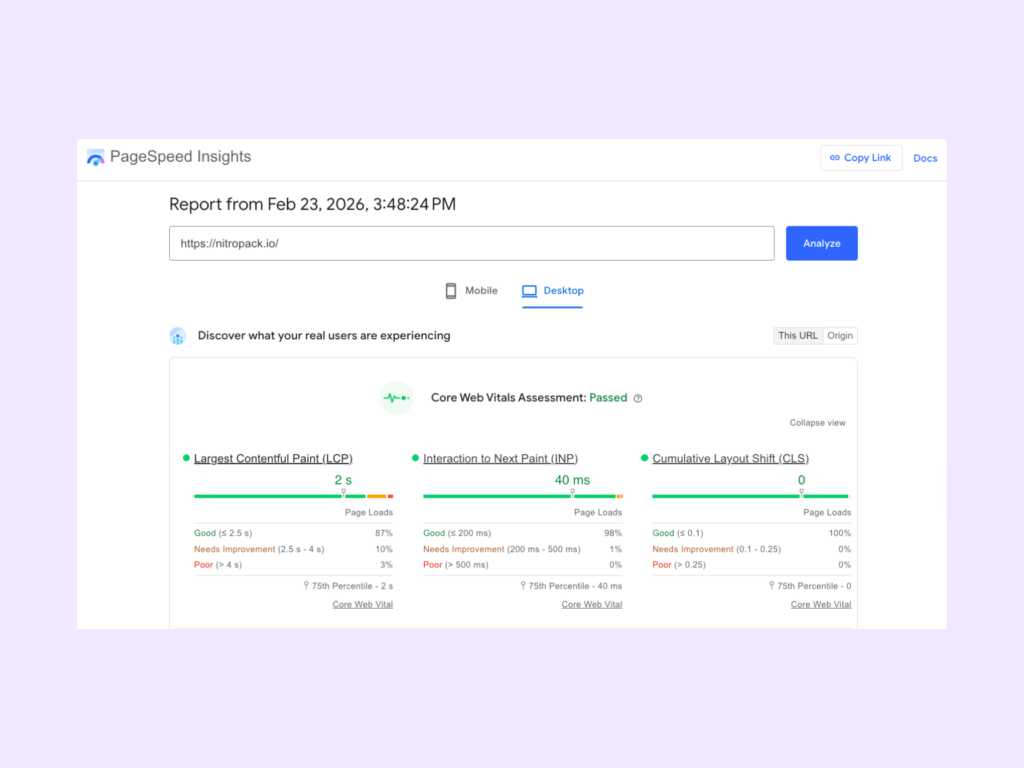Screen dimensions: 1024x768
Task: Switch to the Mobile tab
Action: (x=472, y=291)
